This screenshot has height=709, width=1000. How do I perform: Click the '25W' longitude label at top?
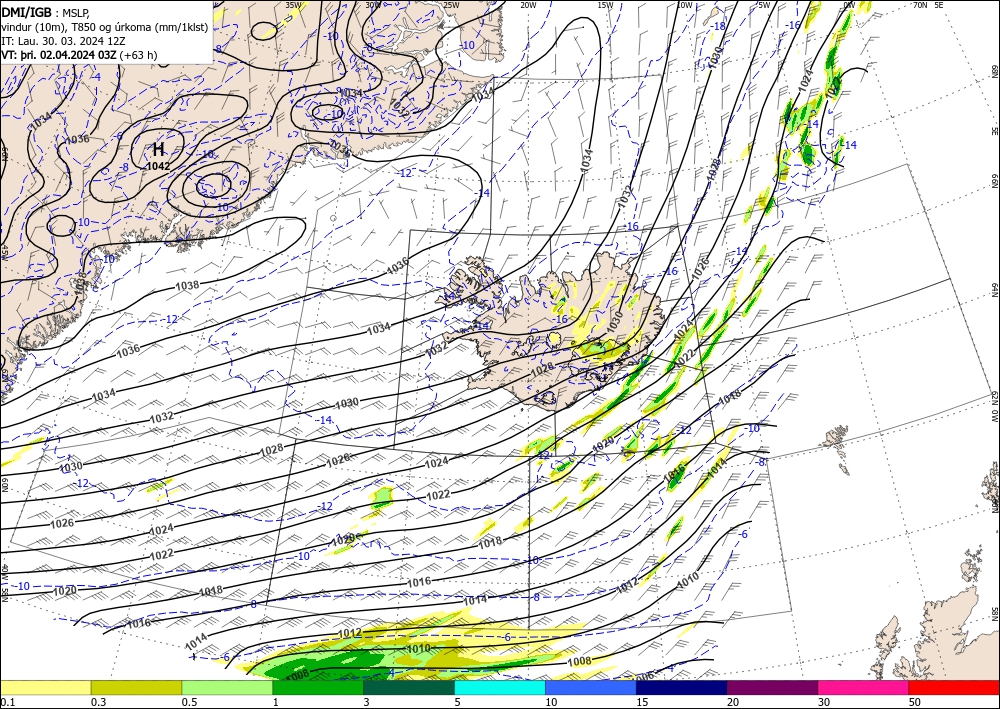[x=451, y=5]
